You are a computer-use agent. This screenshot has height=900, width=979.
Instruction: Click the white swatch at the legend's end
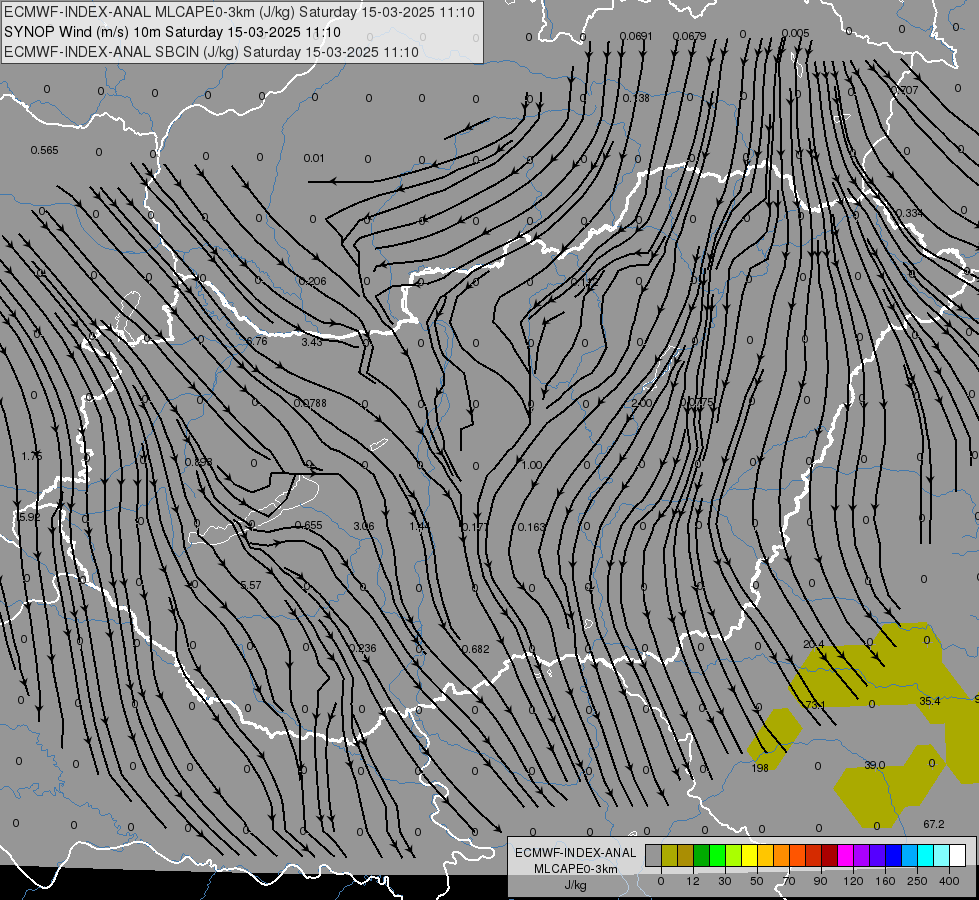[957, 856]
